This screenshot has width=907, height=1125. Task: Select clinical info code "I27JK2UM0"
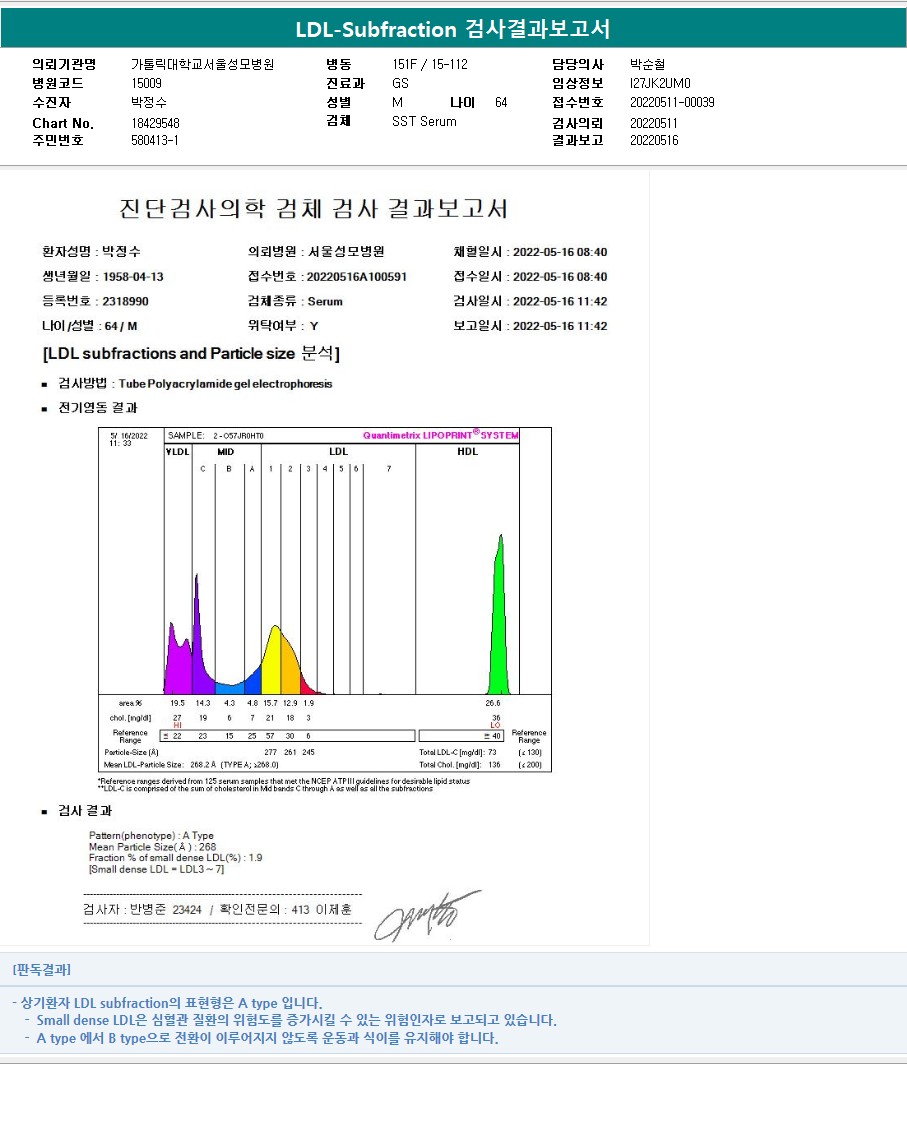[660, 83]
